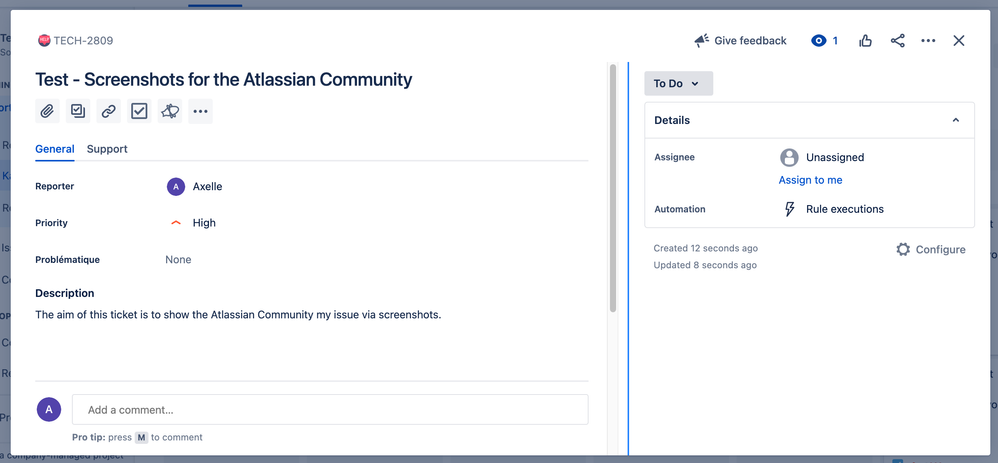Open the To Do status dropdown
998x463 pixels.
coord(678,83)
